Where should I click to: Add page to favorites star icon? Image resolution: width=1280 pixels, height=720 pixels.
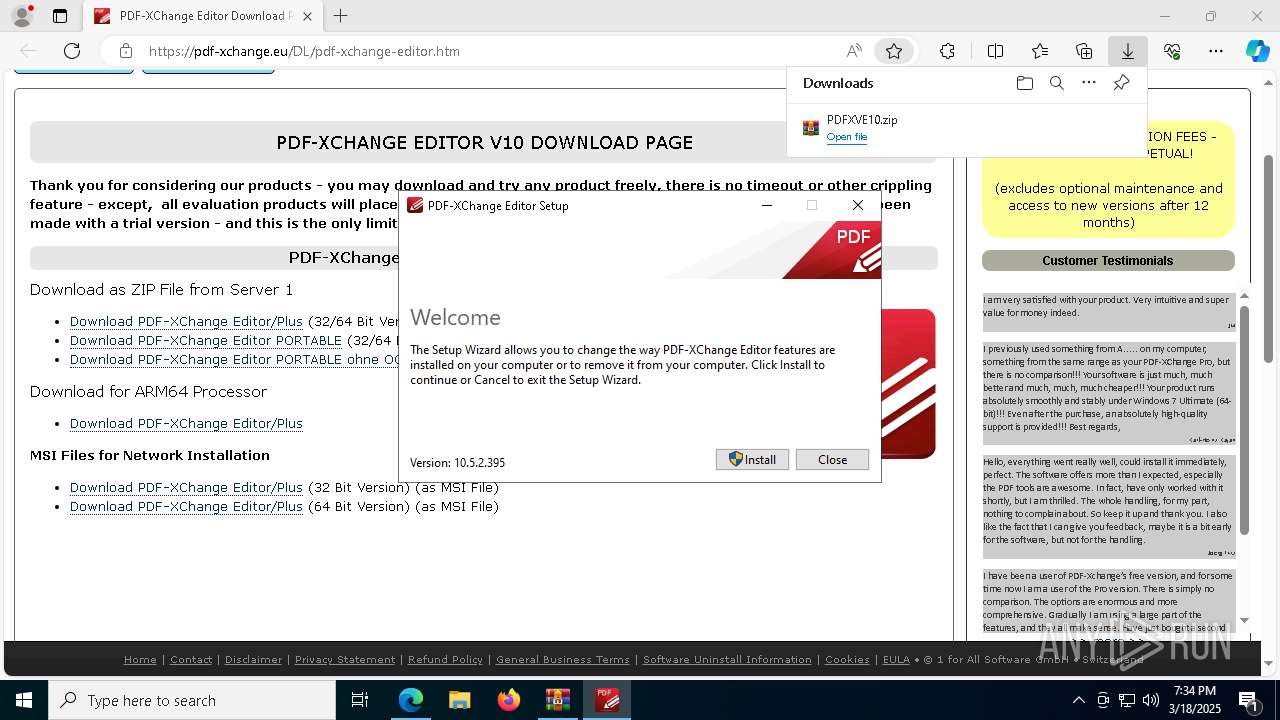(894, 51)
